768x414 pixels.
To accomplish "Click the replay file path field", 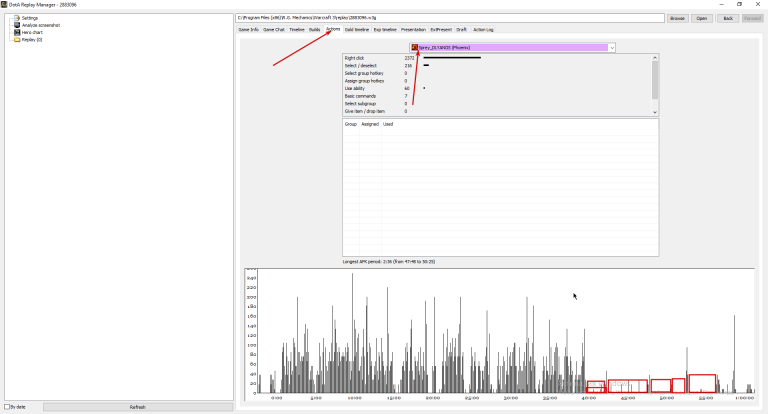I will pos(450,18).
